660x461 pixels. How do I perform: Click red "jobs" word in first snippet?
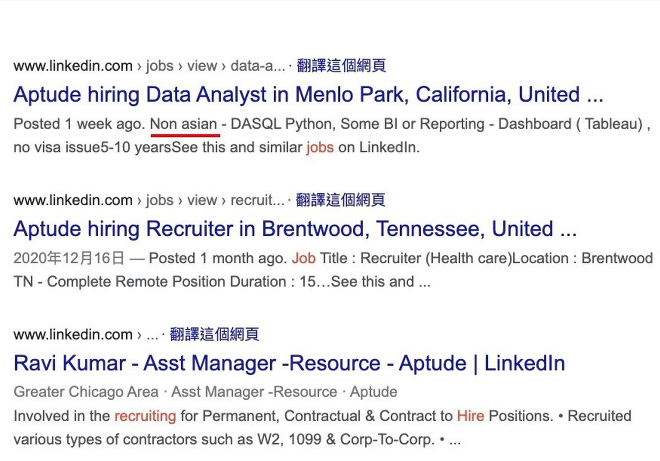(x=320, y=147)
